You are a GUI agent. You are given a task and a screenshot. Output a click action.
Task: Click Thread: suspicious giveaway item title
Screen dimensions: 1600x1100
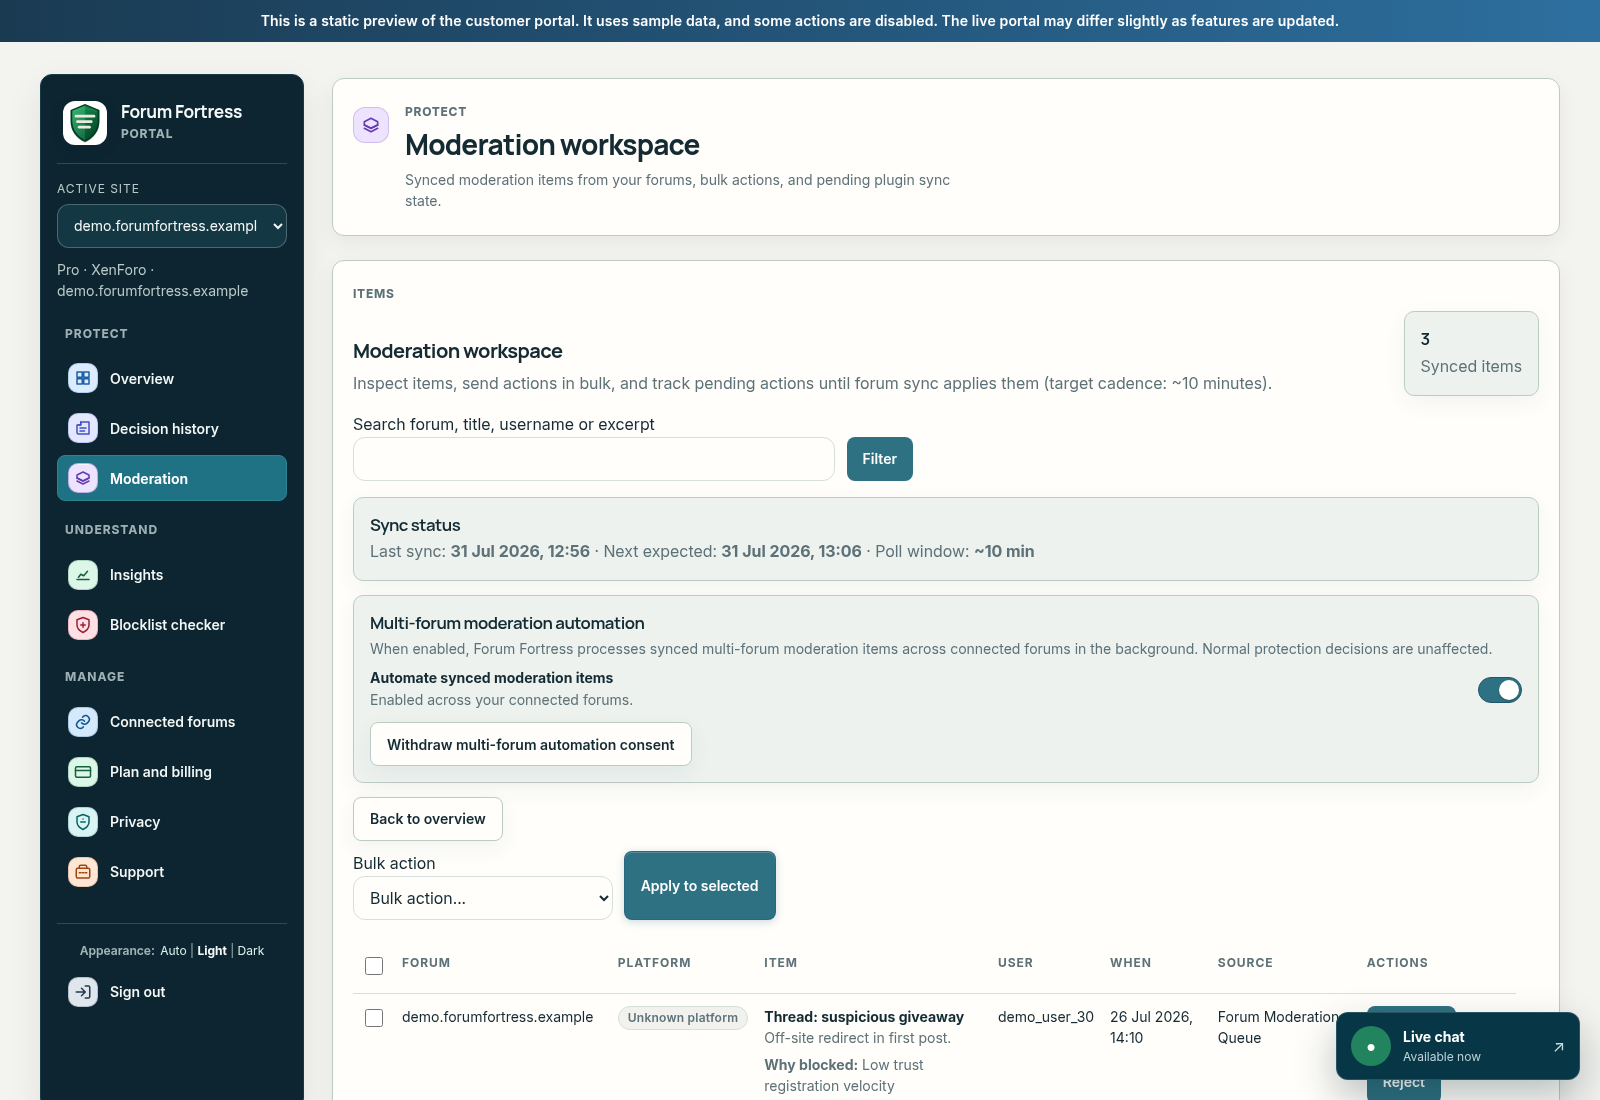(864, 1017)
